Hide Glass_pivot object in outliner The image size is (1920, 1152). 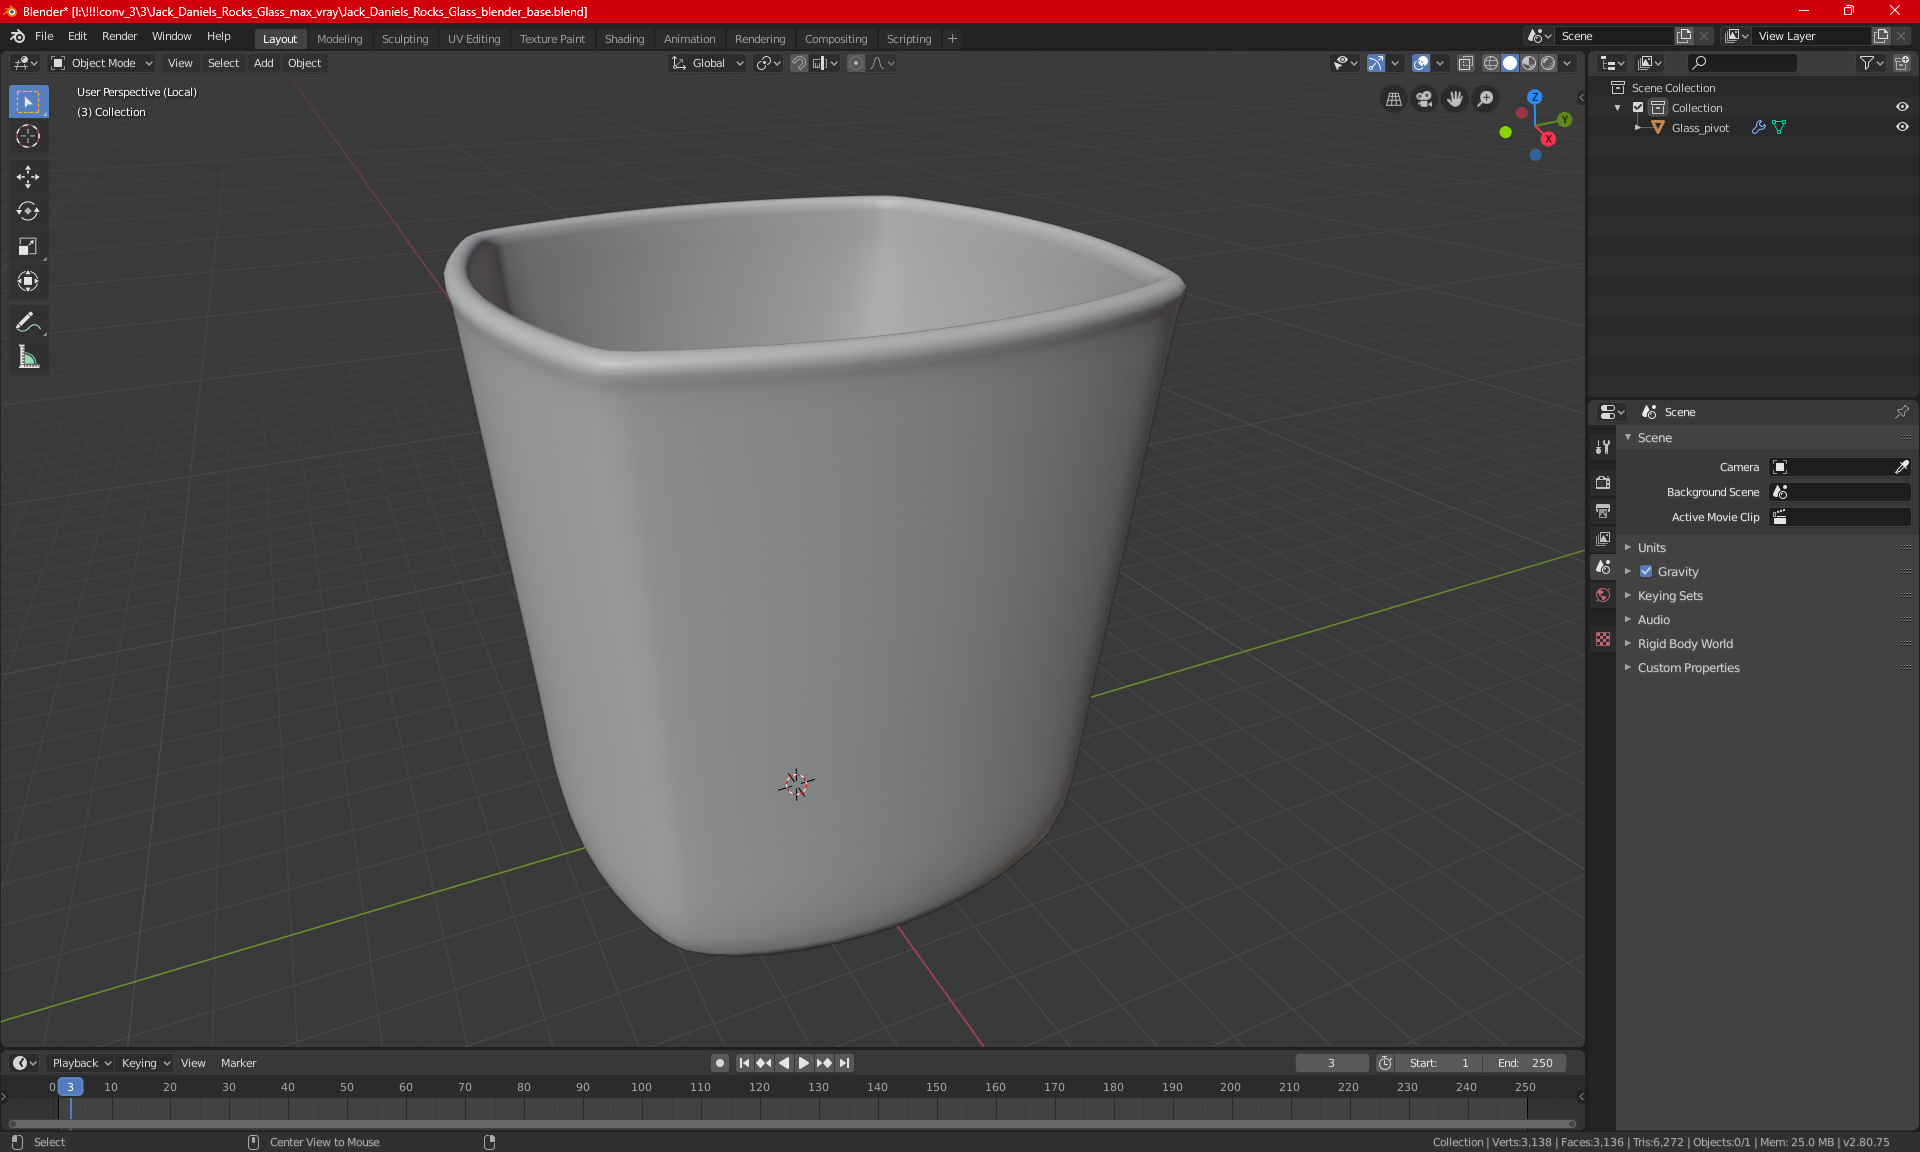(x=1902, y=128)
